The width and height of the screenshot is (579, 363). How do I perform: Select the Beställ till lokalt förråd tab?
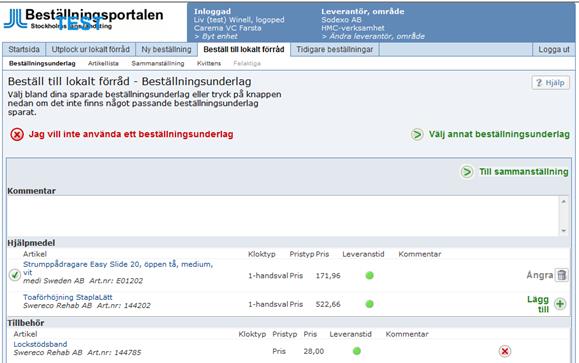coord(244,49)
